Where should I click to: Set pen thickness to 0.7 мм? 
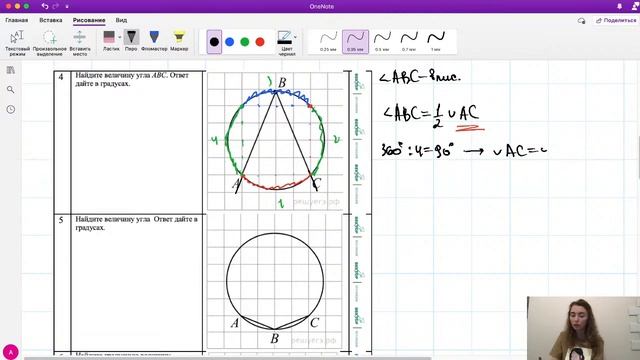409,42
